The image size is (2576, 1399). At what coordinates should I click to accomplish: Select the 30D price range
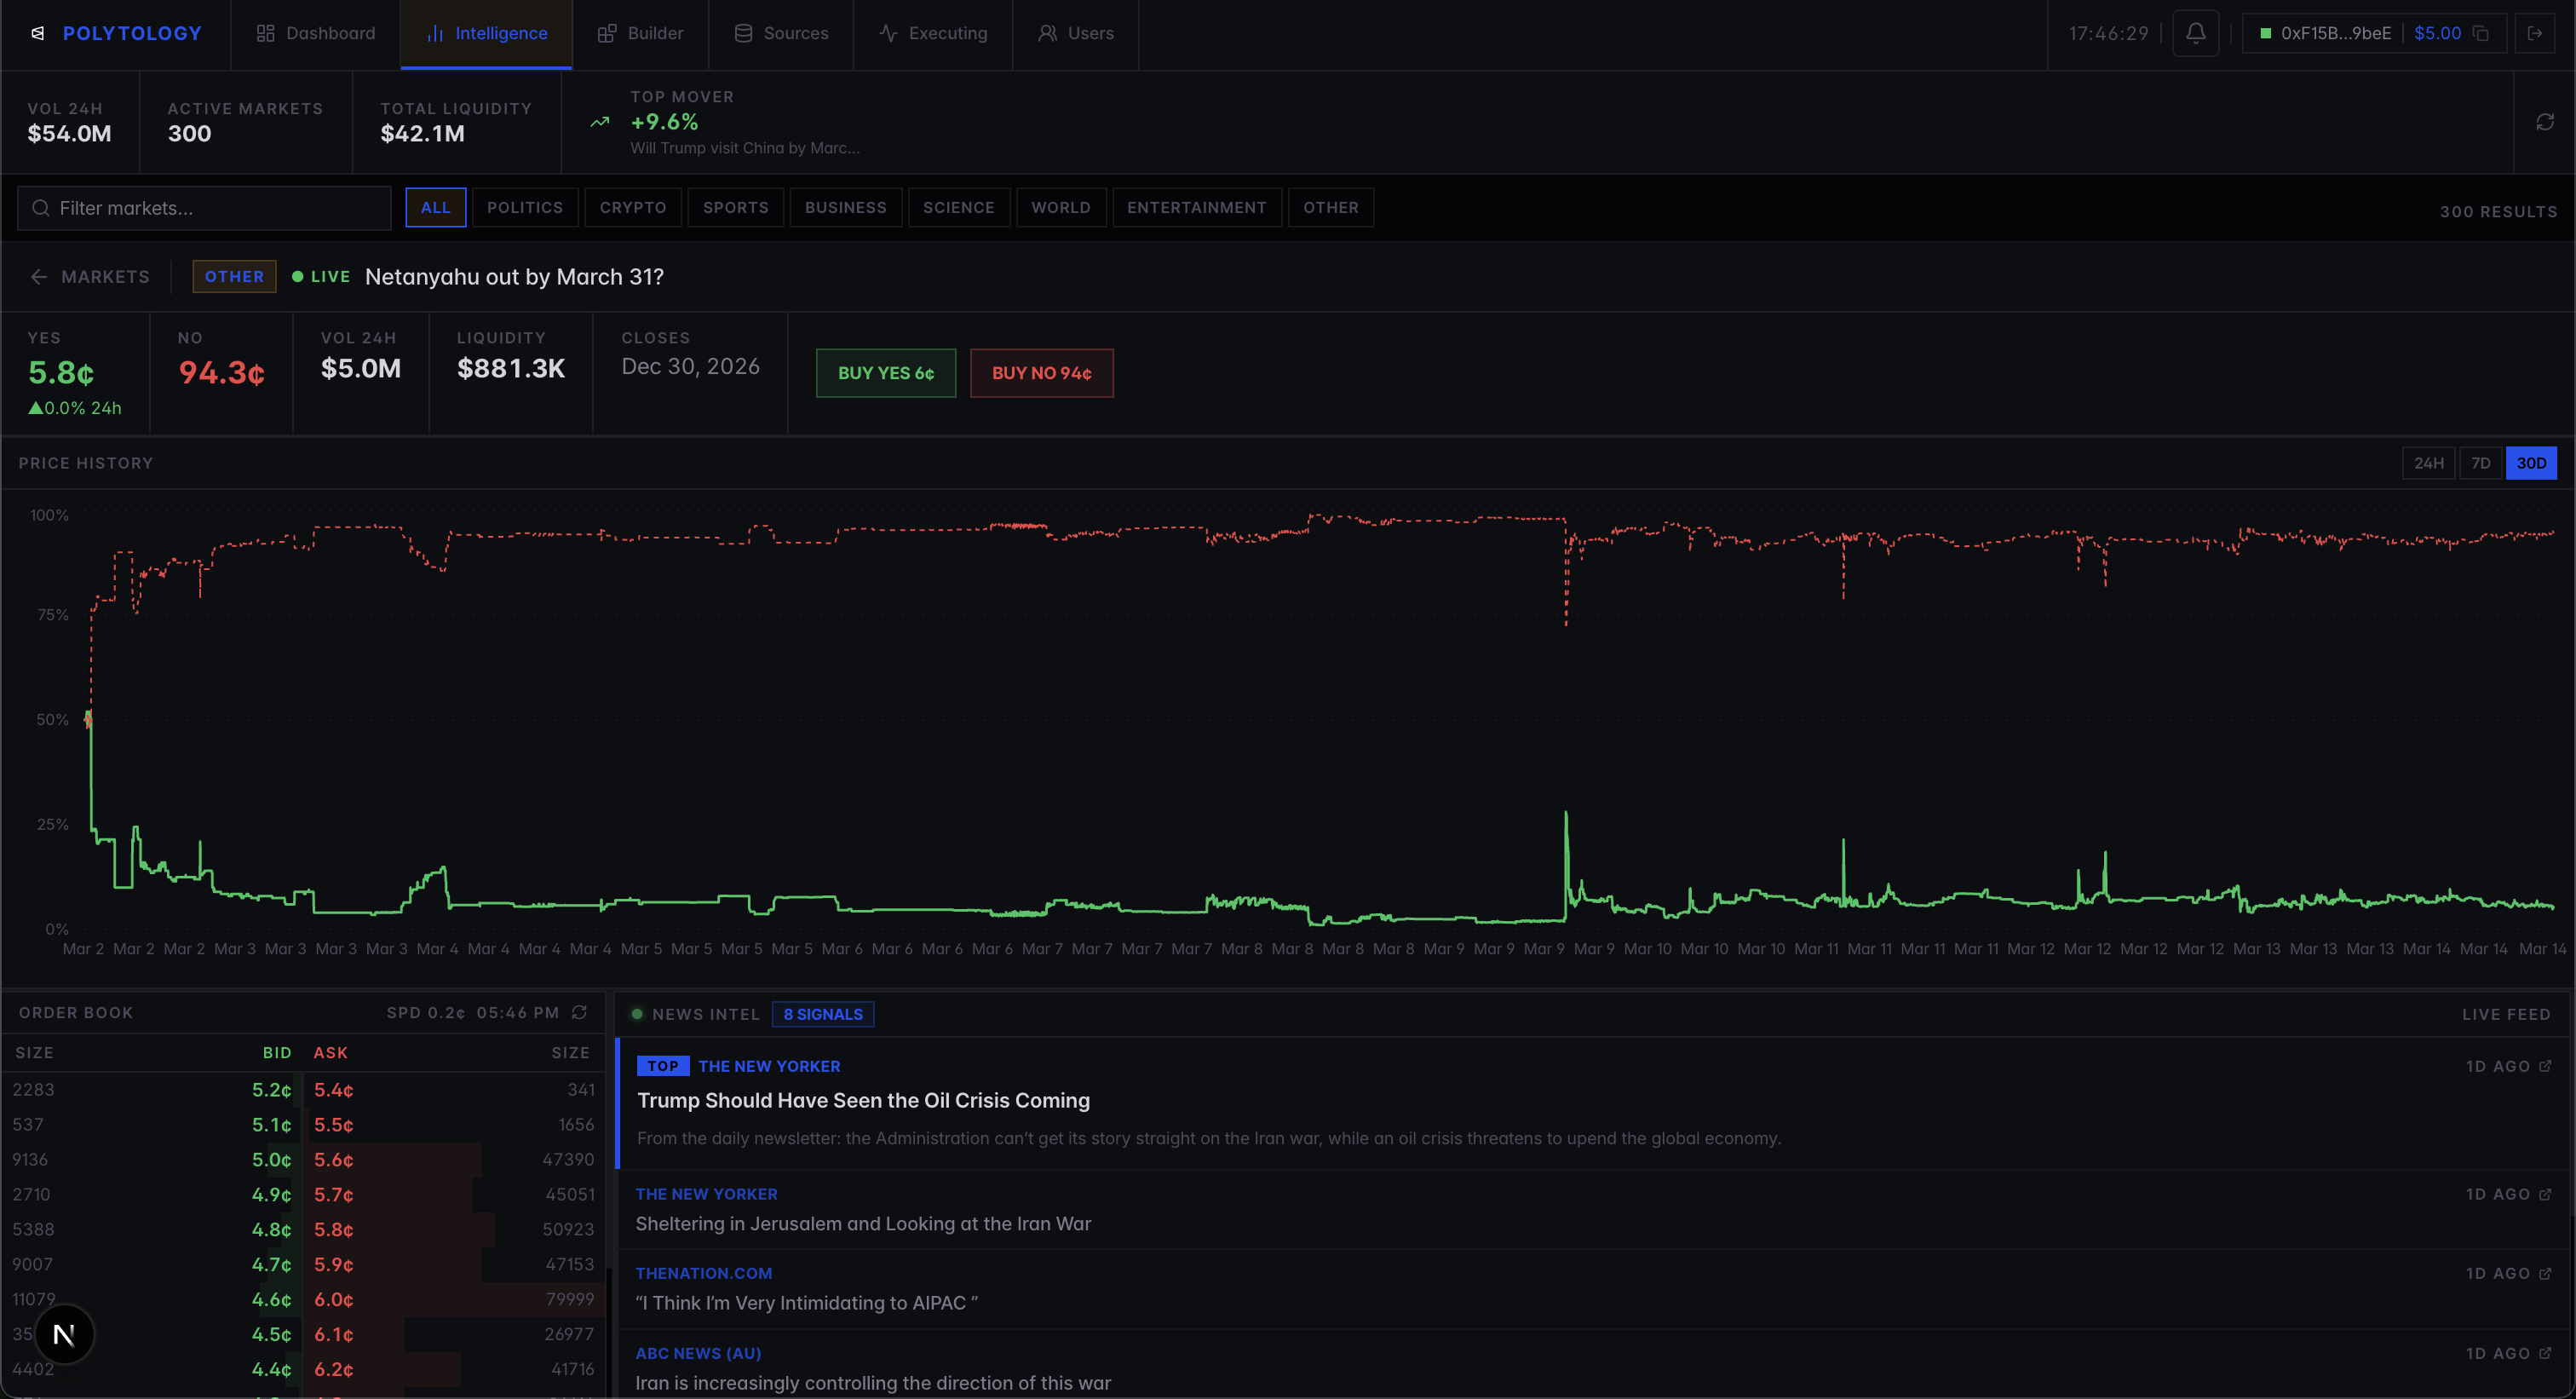[x=2531, y=463]
